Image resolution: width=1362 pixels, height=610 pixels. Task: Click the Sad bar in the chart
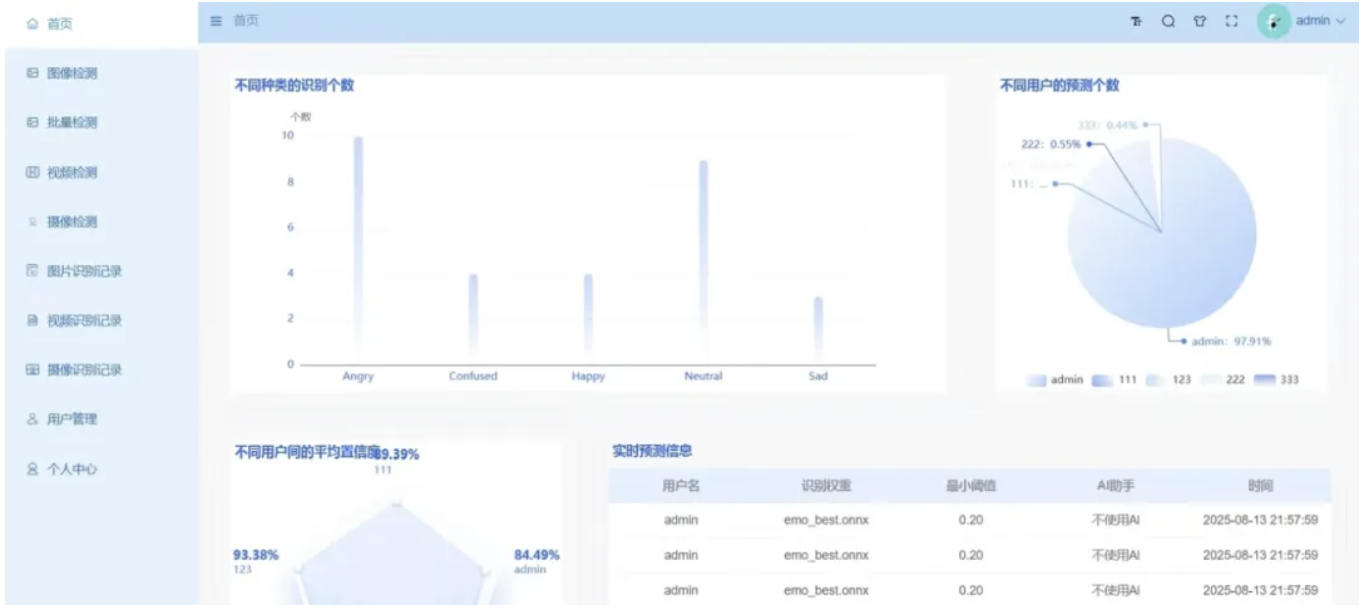pyautogui.click(x=818, y=330)
